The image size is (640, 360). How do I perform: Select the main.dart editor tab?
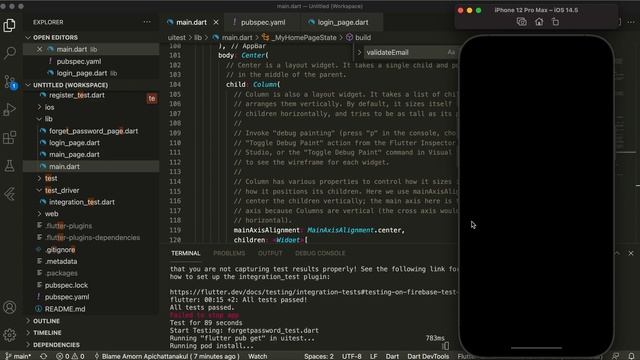pyautogui.click(x=191, y=22)
